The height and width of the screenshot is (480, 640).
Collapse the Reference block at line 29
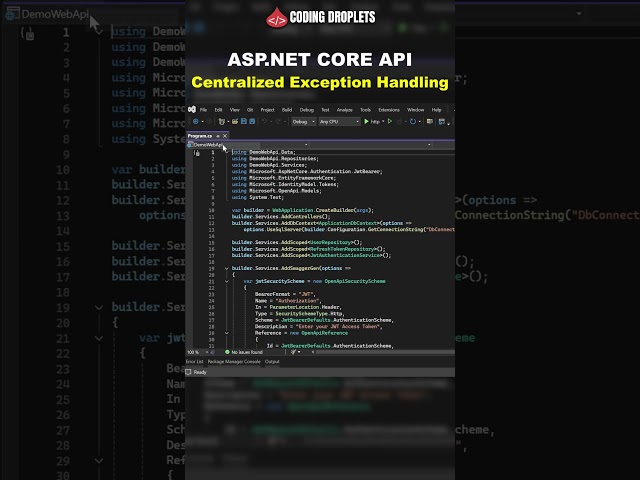(227, 333)
